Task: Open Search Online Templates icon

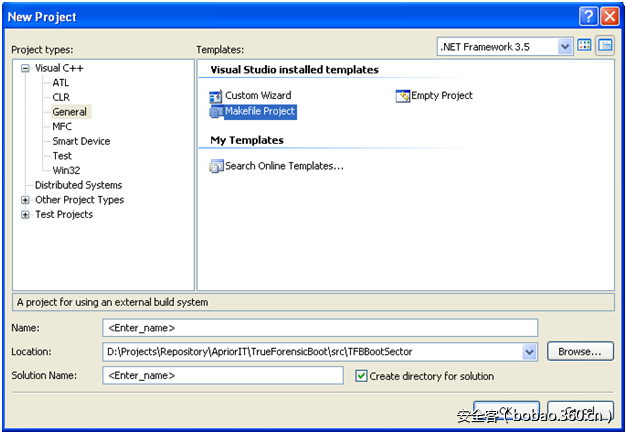Action: (216, 166)
